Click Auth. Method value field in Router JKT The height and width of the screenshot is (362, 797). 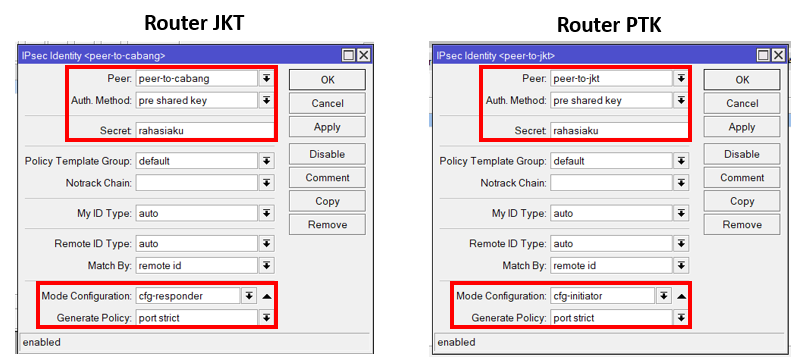pos(197,100)
